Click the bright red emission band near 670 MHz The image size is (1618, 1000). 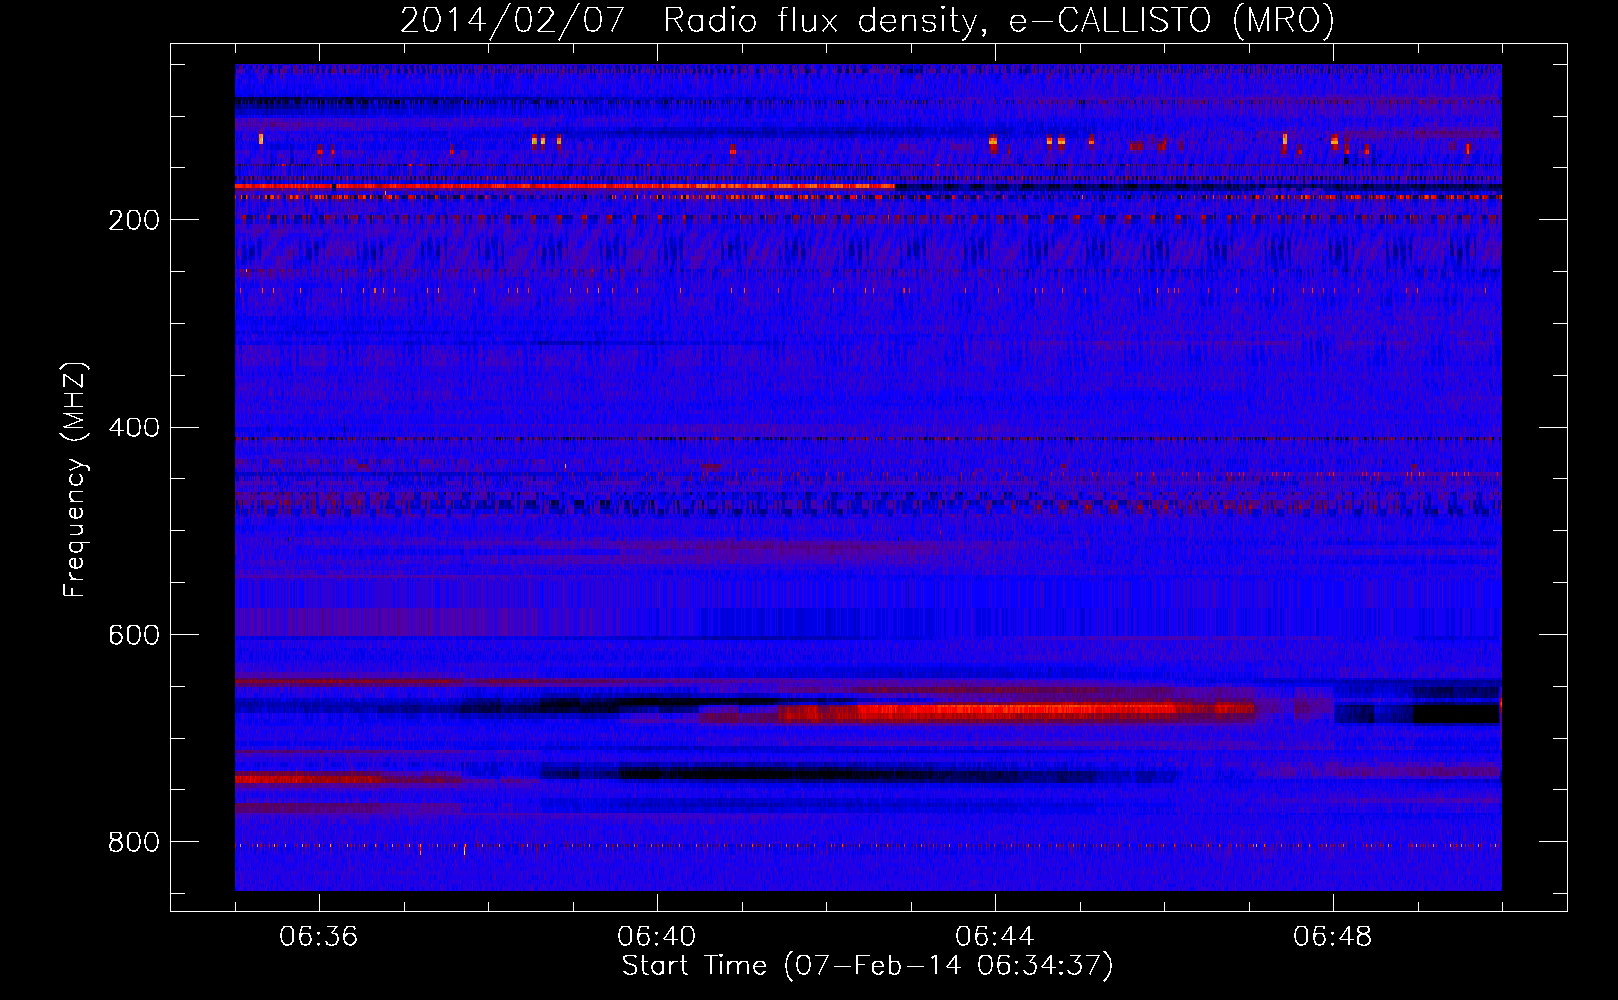click(x=1015, y=712)
